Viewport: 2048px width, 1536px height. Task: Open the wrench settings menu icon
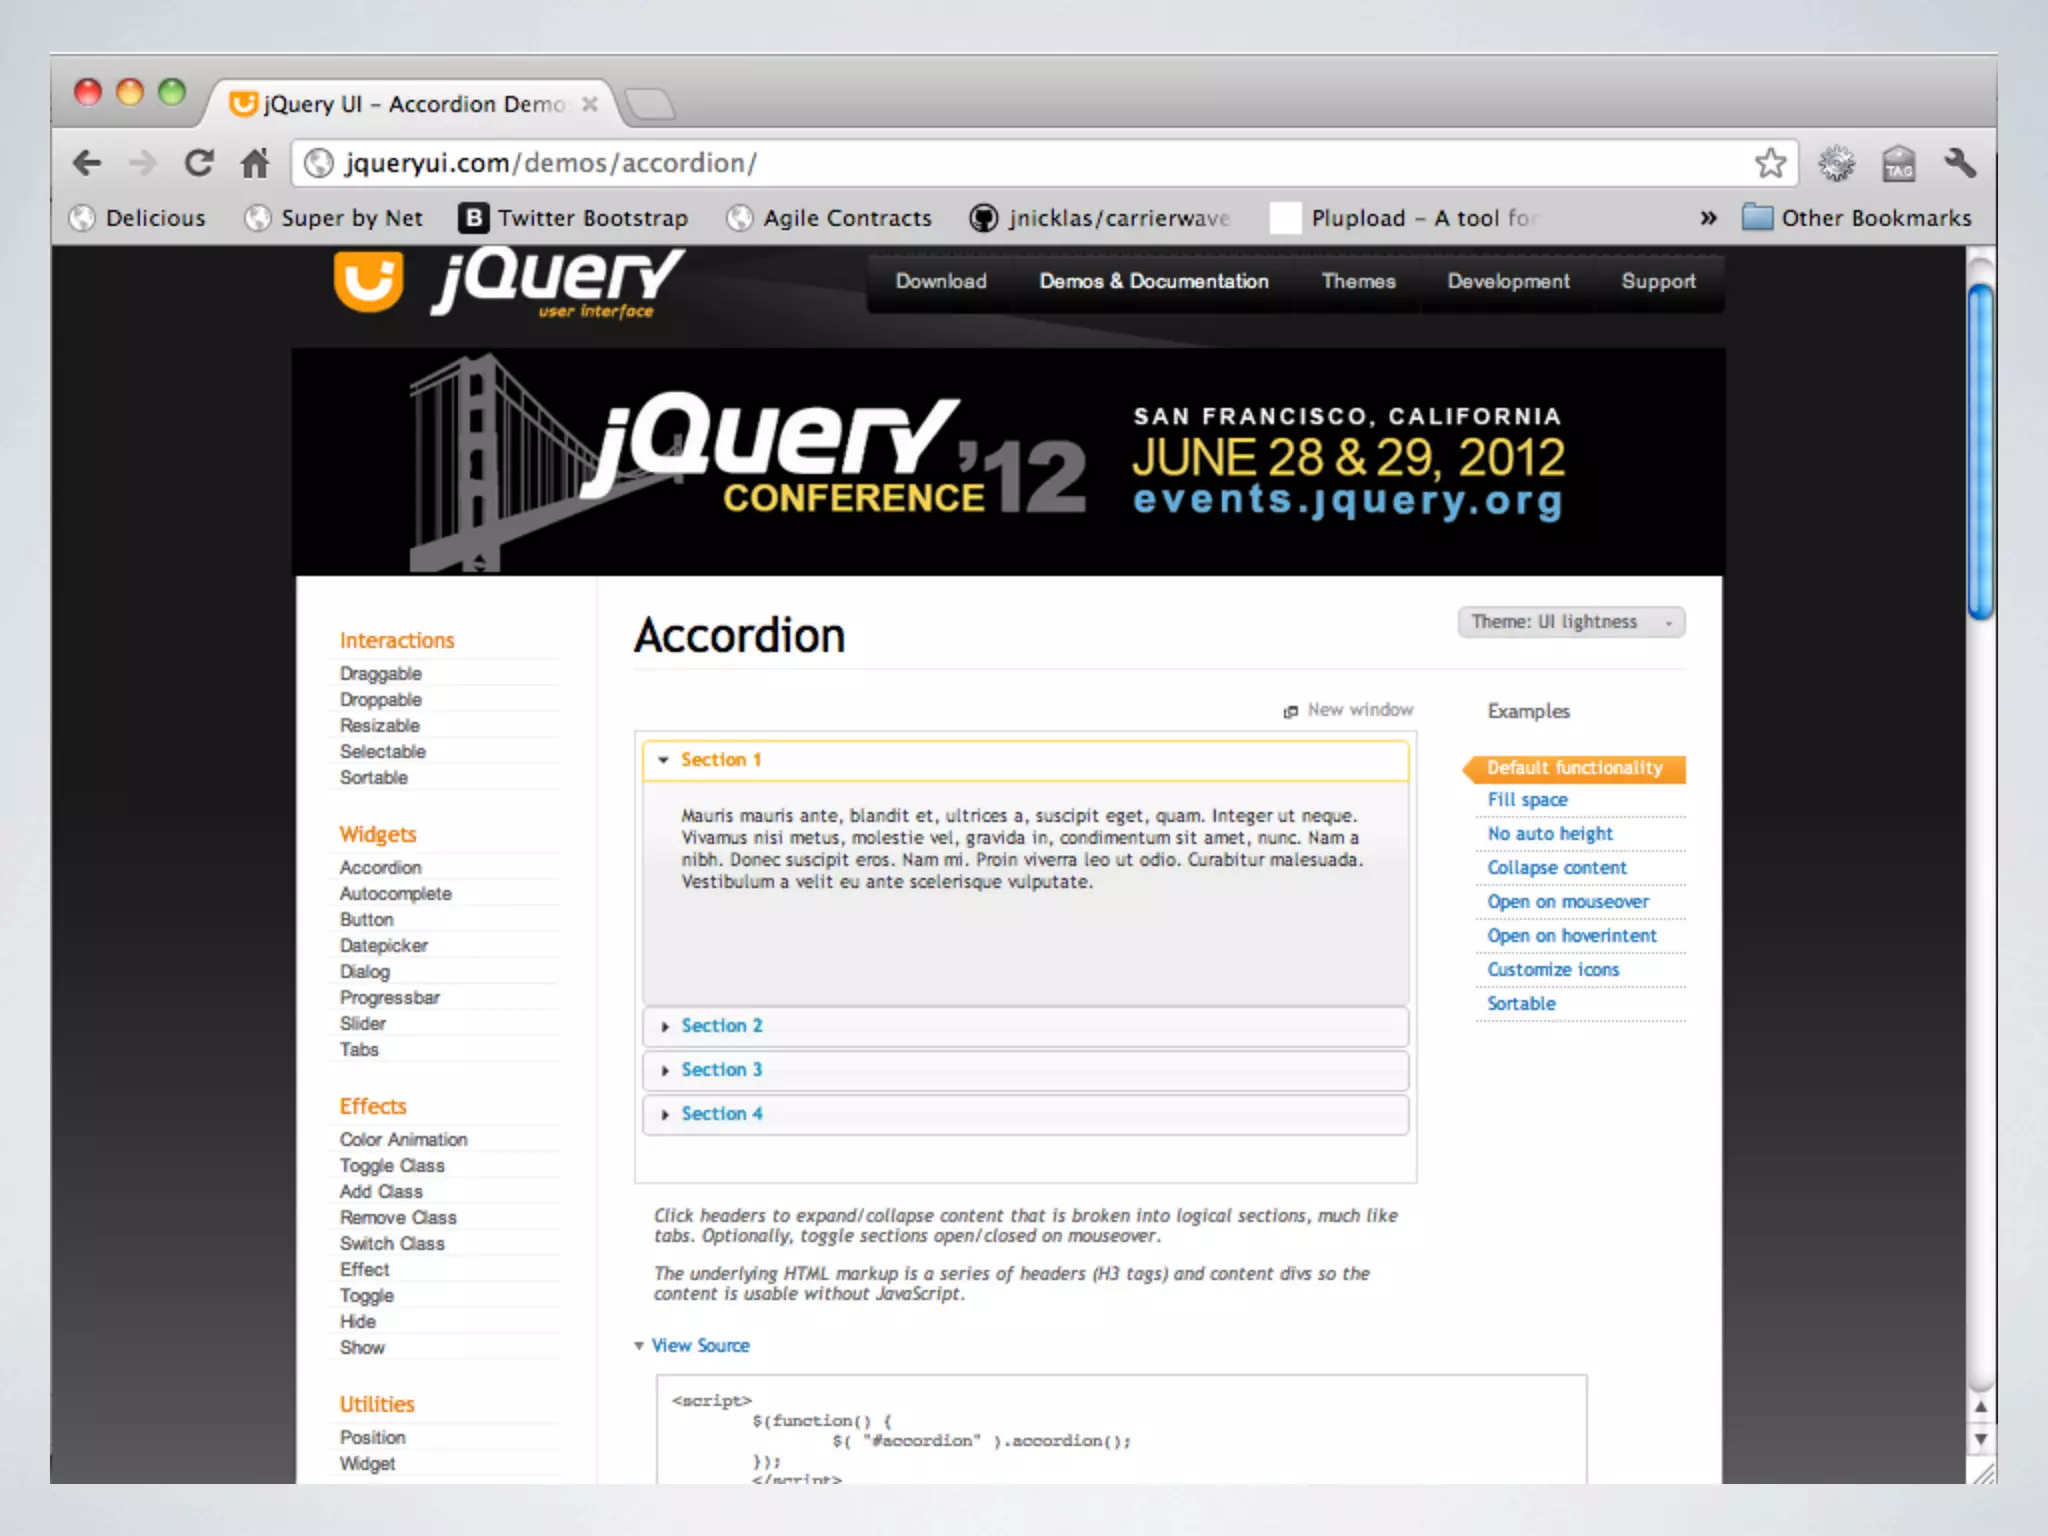1960,162
